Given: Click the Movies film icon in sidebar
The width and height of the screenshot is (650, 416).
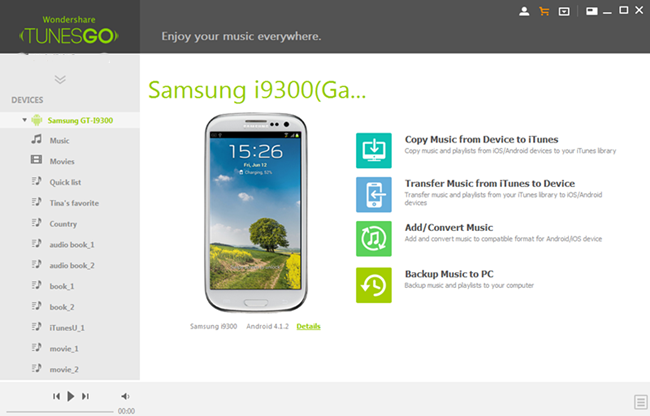Looking at the screenshot, I should [36, 160].
